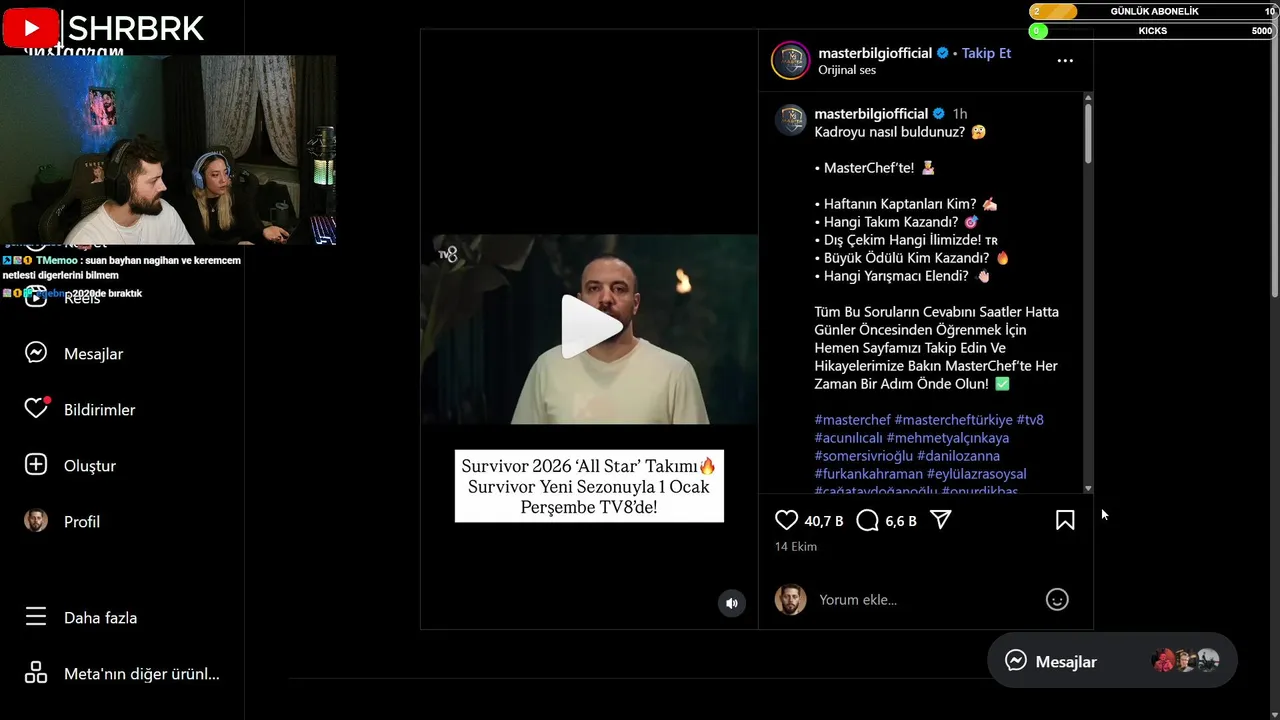Go to Profil in sidebar

tap(82, 522)
